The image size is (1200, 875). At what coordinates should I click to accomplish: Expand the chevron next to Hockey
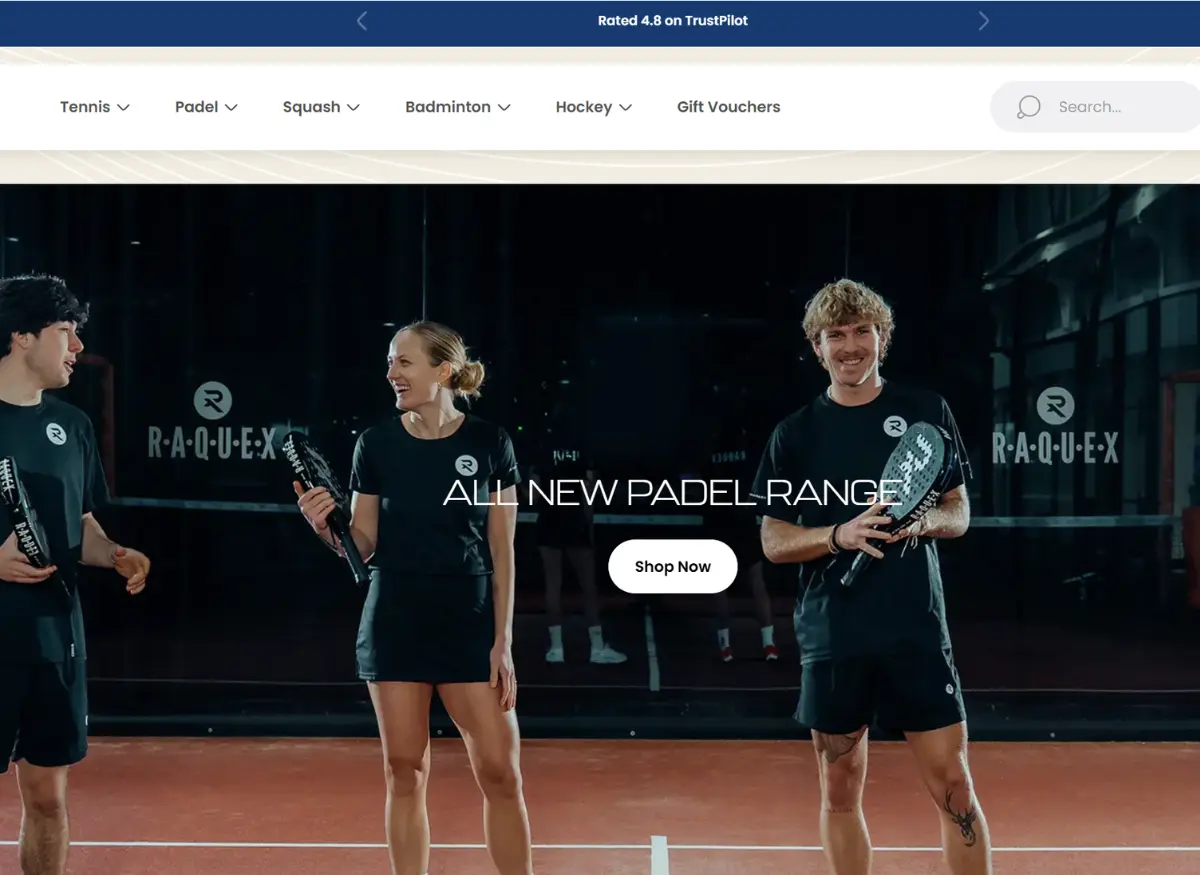(626, 108)
